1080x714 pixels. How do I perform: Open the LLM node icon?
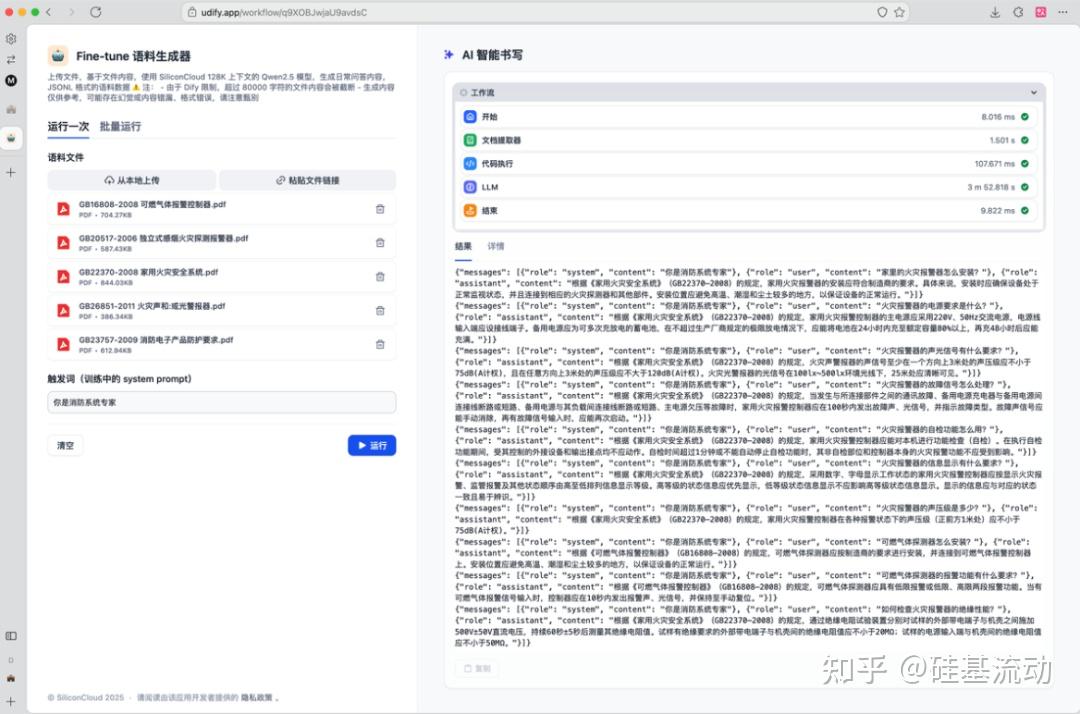[x=469, y=187]
